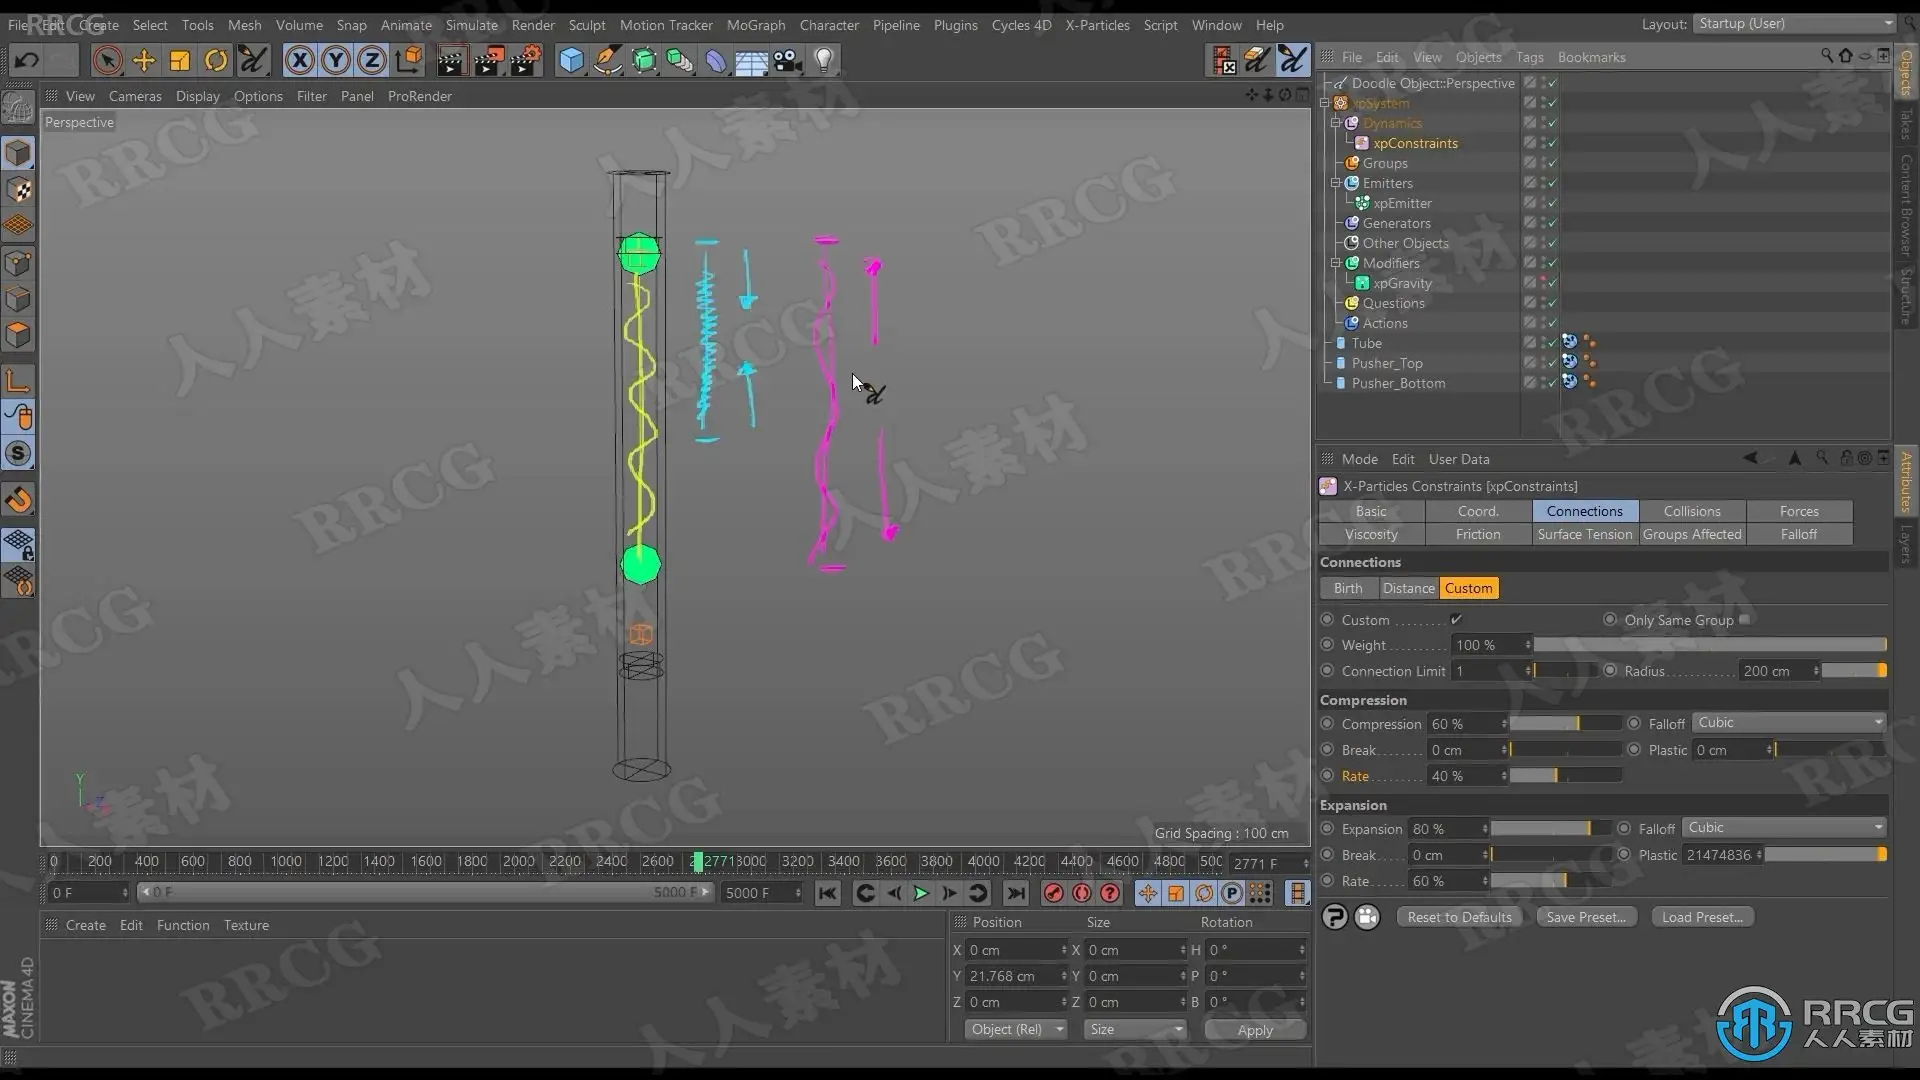Toggle xpGravity enable checkmark
1920x1080 pixels.
point(1551,283)
